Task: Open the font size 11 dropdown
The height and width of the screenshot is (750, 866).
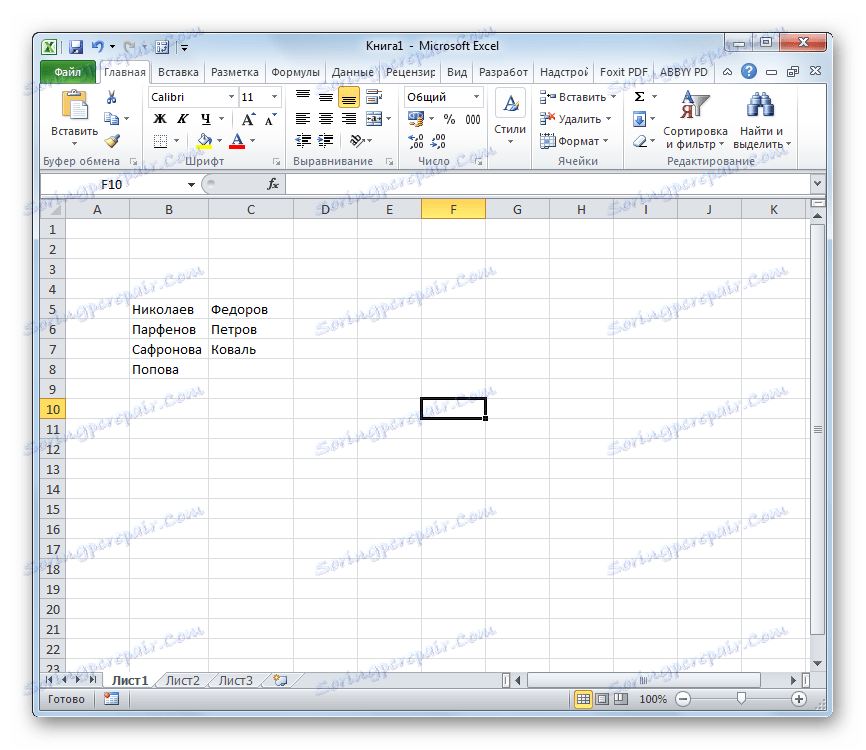Action: [274, 97]
